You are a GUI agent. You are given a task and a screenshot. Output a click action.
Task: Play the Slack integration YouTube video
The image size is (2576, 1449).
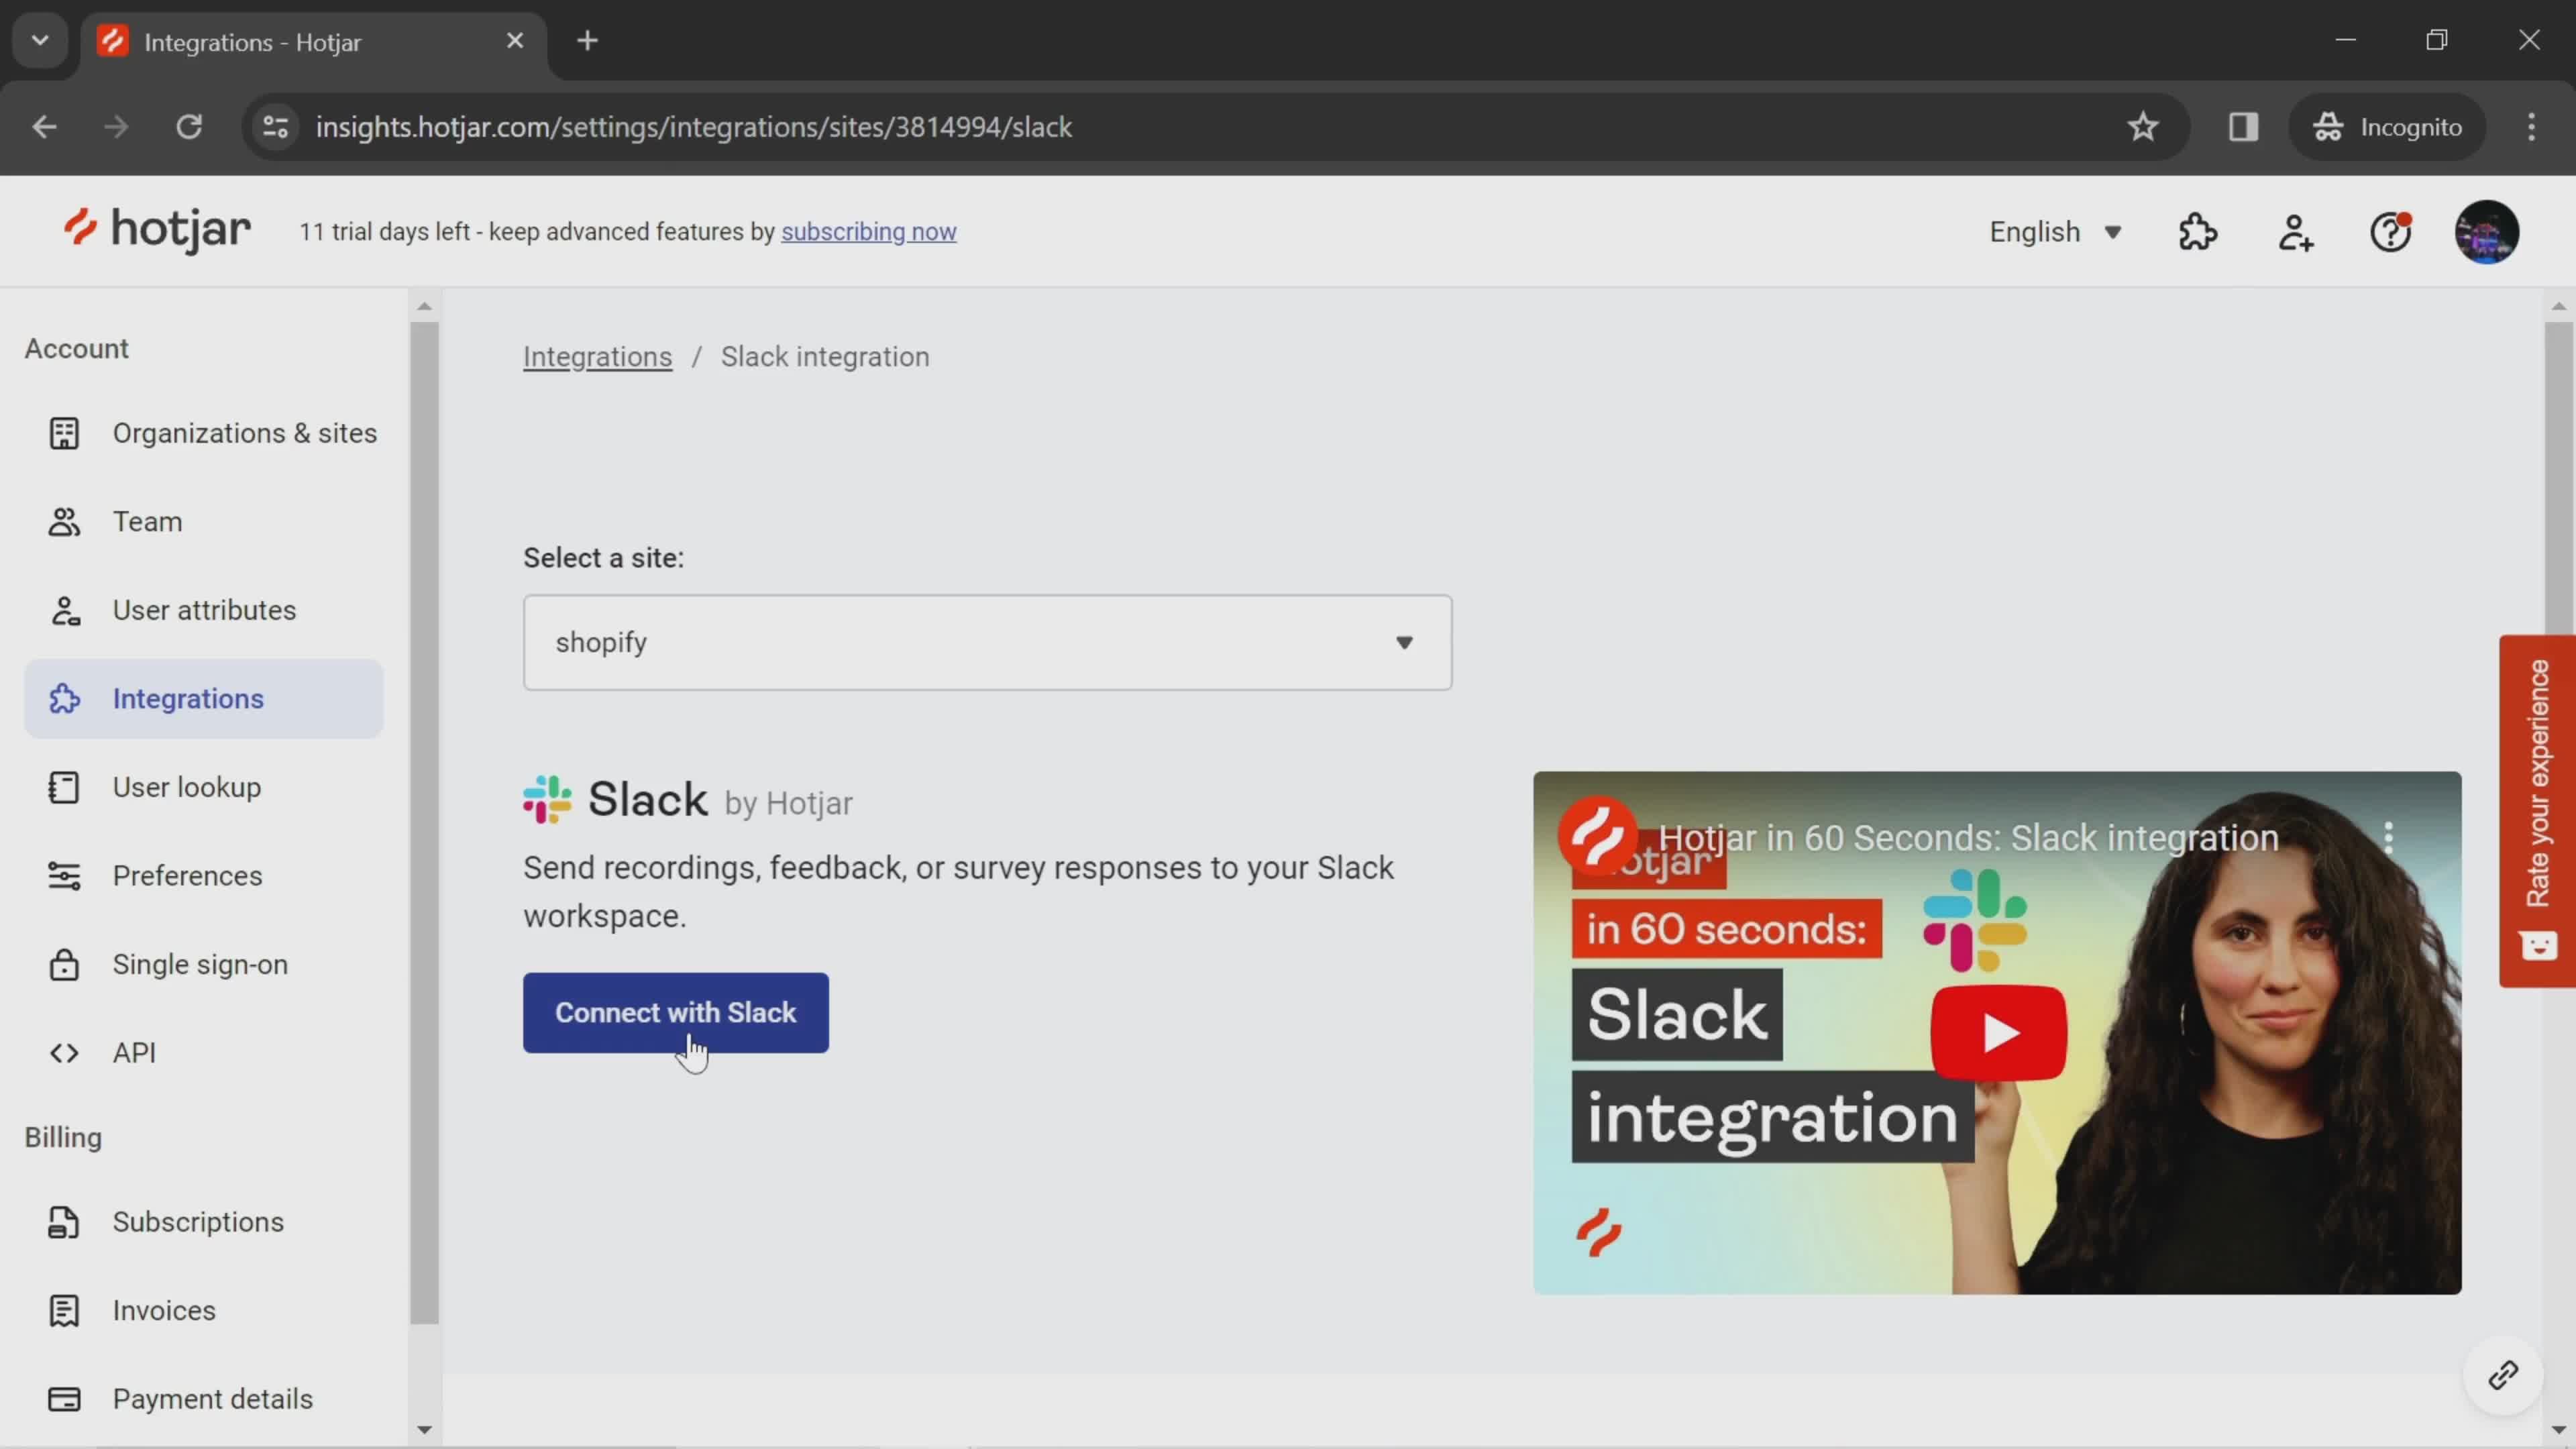coord(1996,1032)
